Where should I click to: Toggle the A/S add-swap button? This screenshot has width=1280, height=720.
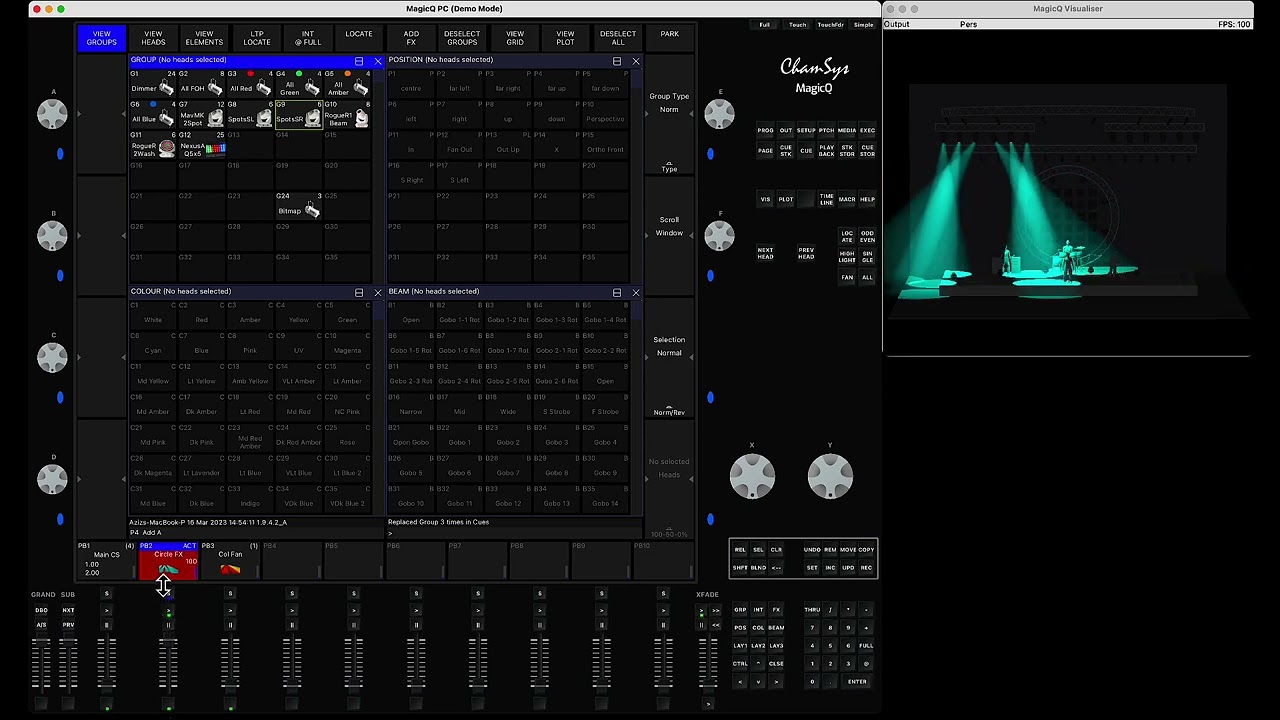click(x=41, y=625)
